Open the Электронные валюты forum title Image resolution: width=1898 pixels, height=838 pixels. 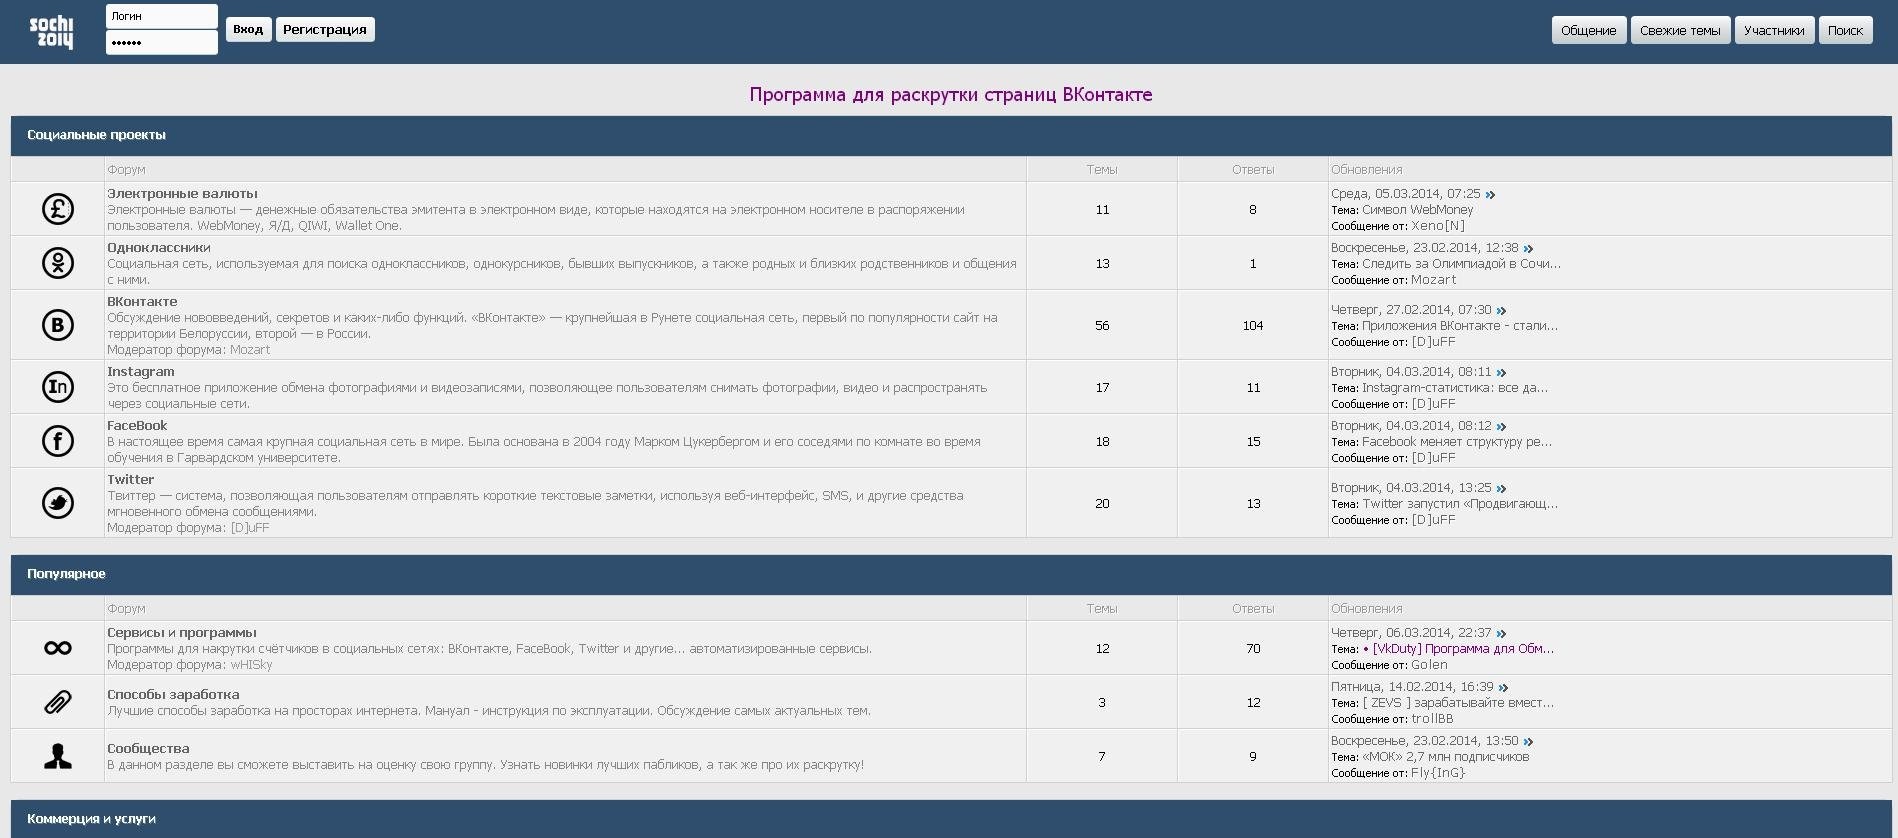pos(182,194)
